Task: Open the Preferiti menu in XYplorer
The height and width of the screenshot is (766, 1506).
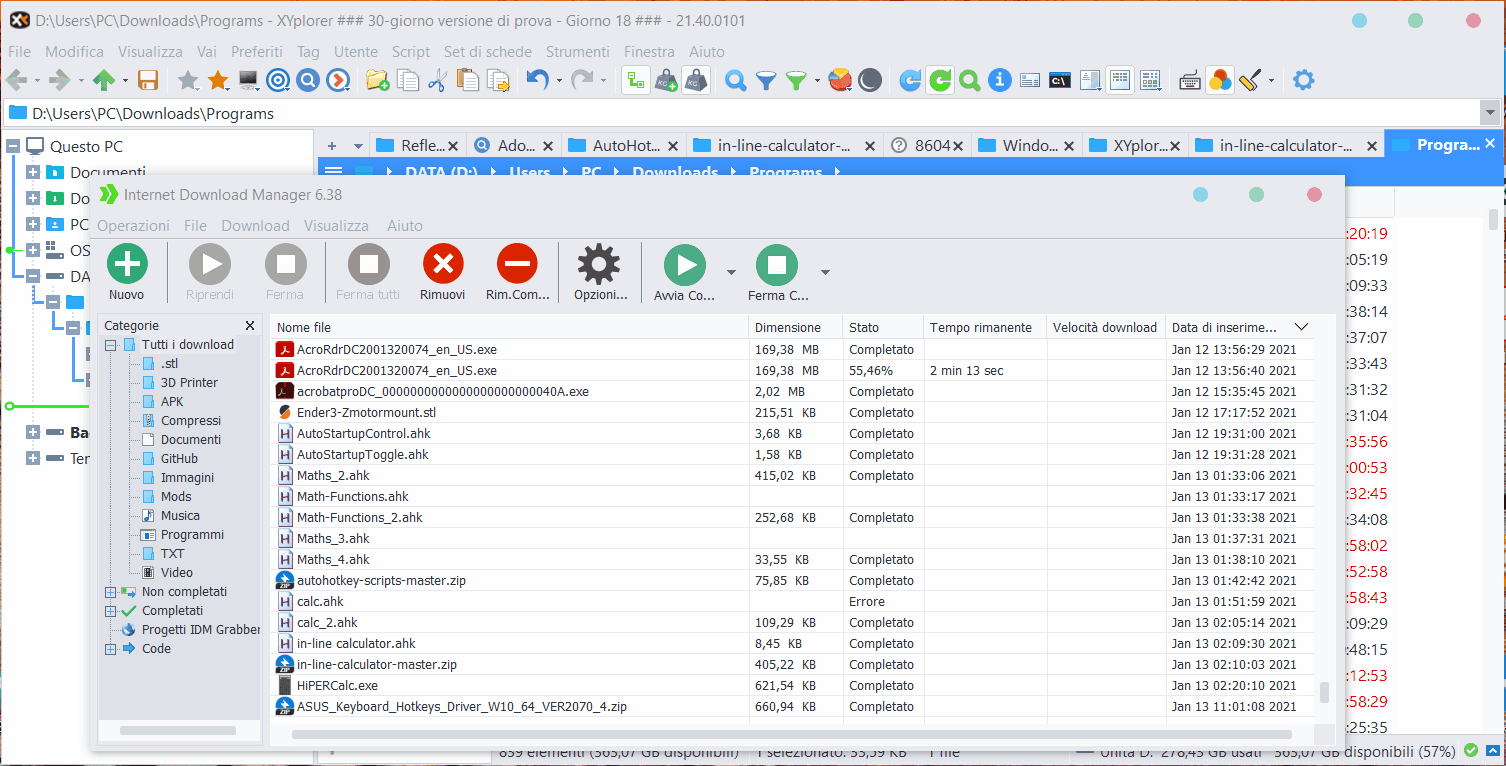Action: coord(256,52)
